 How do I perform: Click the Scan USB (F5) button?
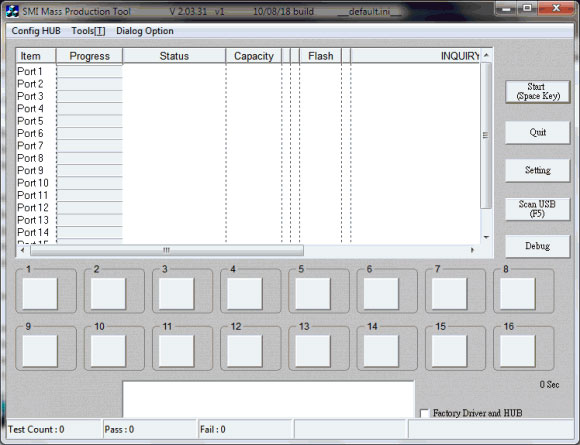pyautogui.click(x=537, y=209)
